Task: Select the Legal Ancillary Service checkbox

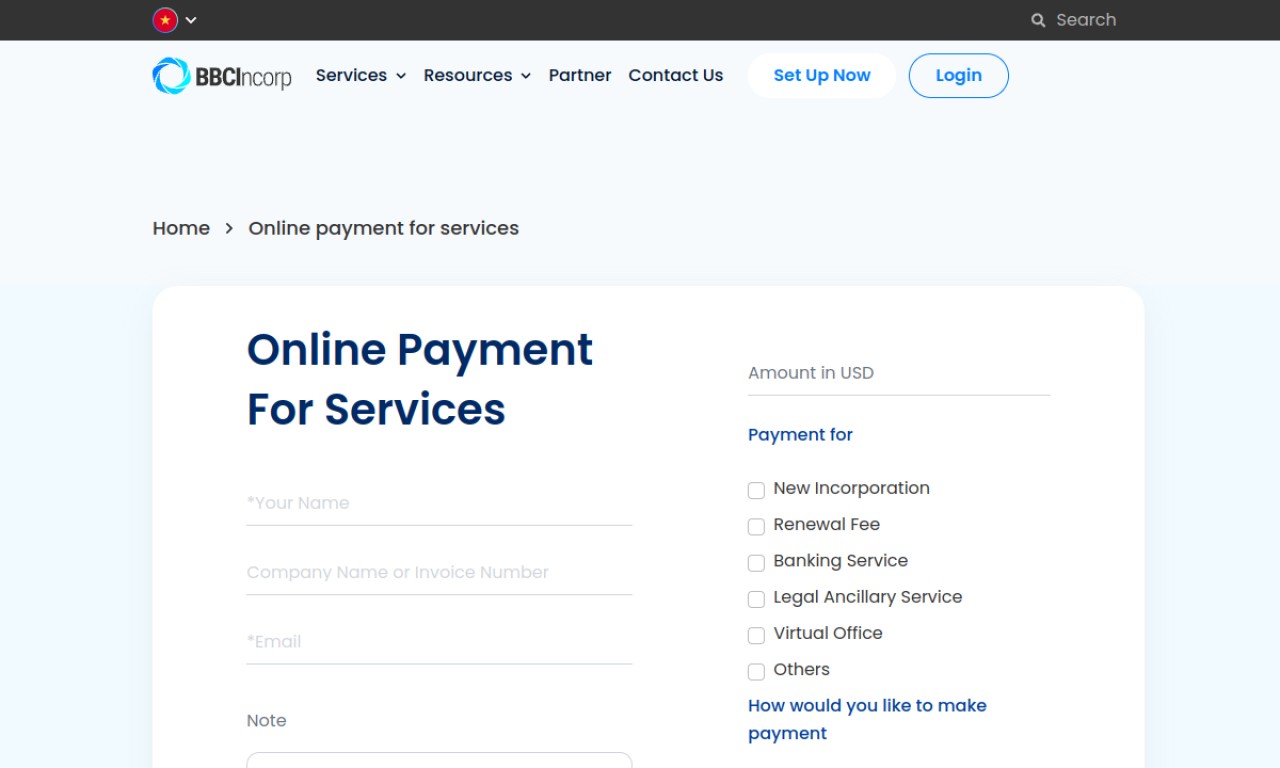Action: tap(756, 599)
